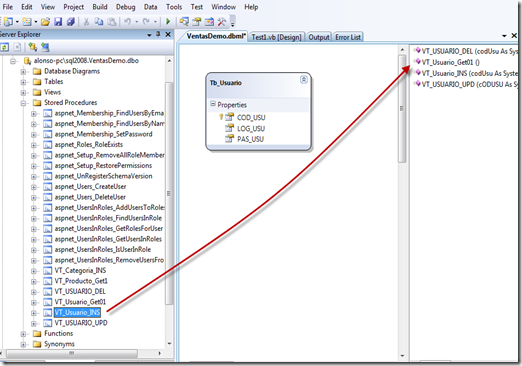
Task: Close the Server Explorer panel
Action: coord(168,34)
